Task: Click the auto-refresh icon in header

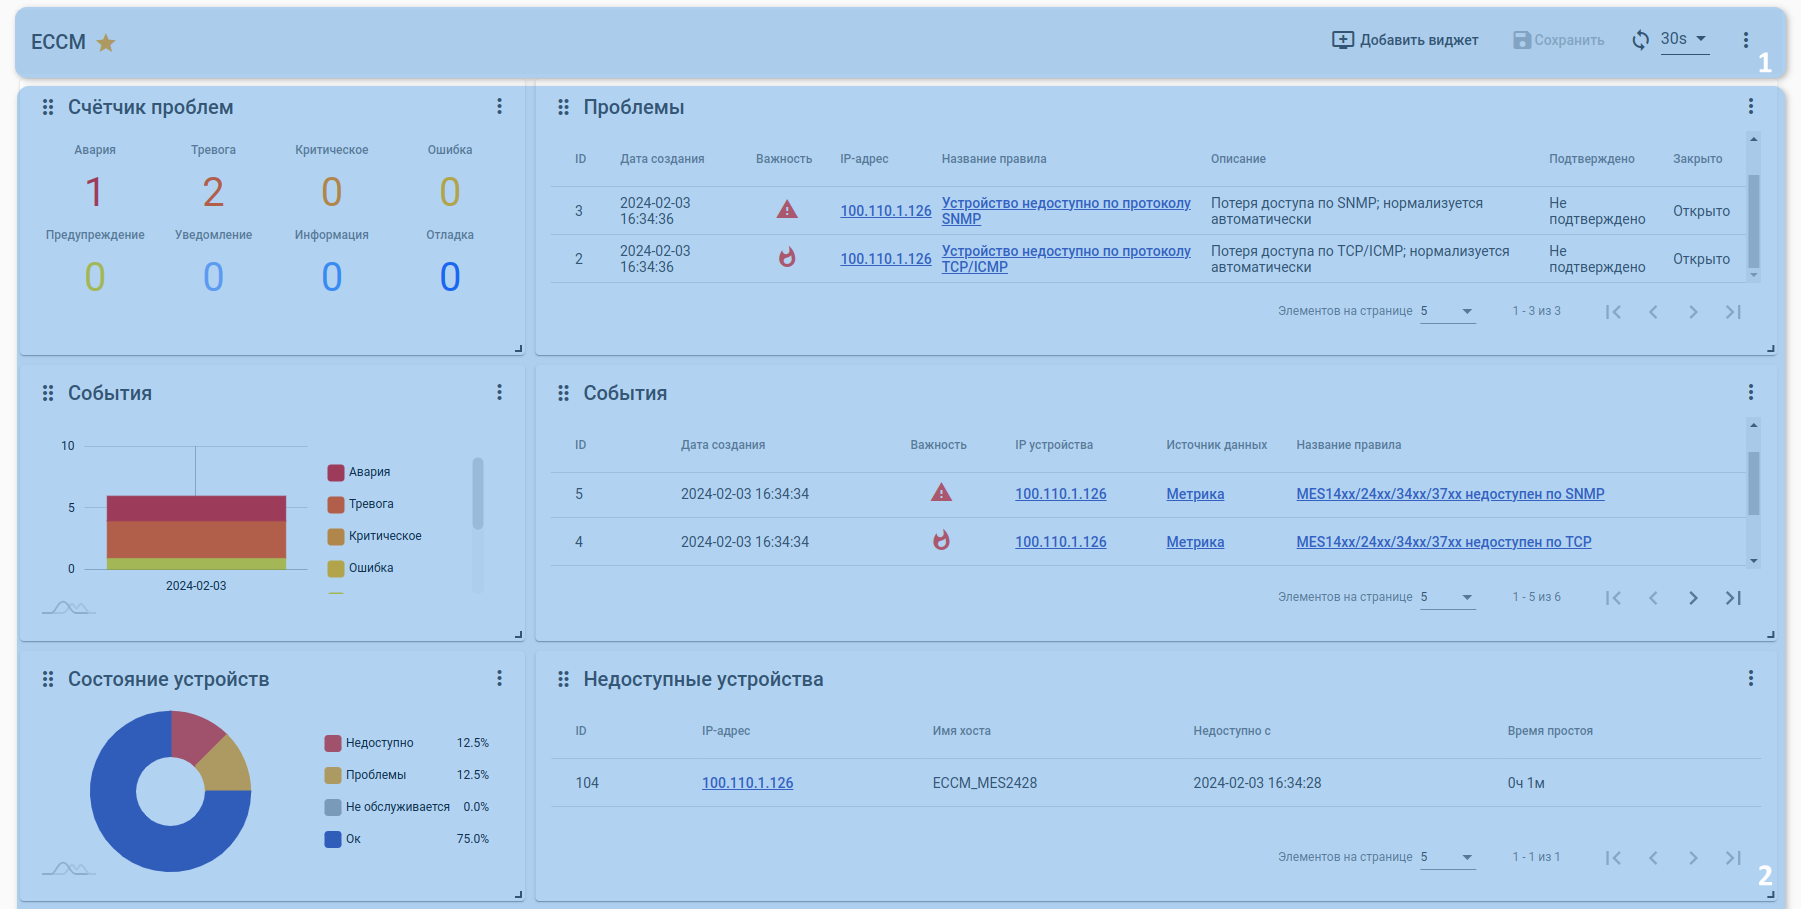Action: tap(1640, 40)
